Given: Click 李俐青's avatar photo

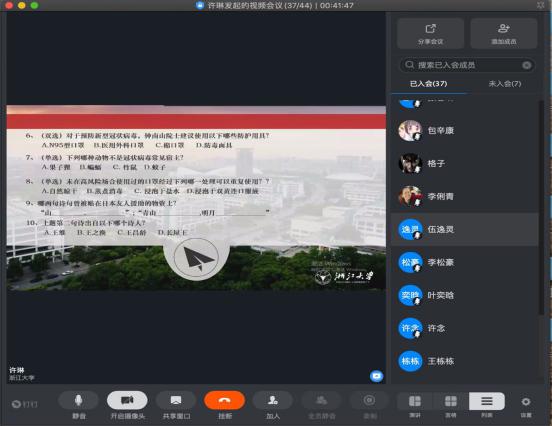Looking at the screenshot, I should (410, 196).
